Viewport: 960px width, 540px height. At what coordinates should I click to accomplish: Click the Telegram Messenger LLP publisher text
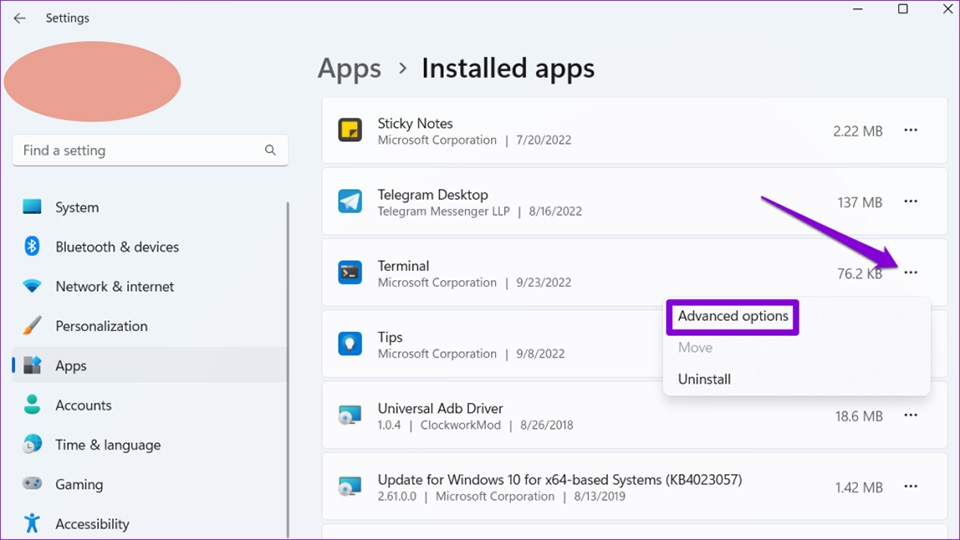point(443,211)
